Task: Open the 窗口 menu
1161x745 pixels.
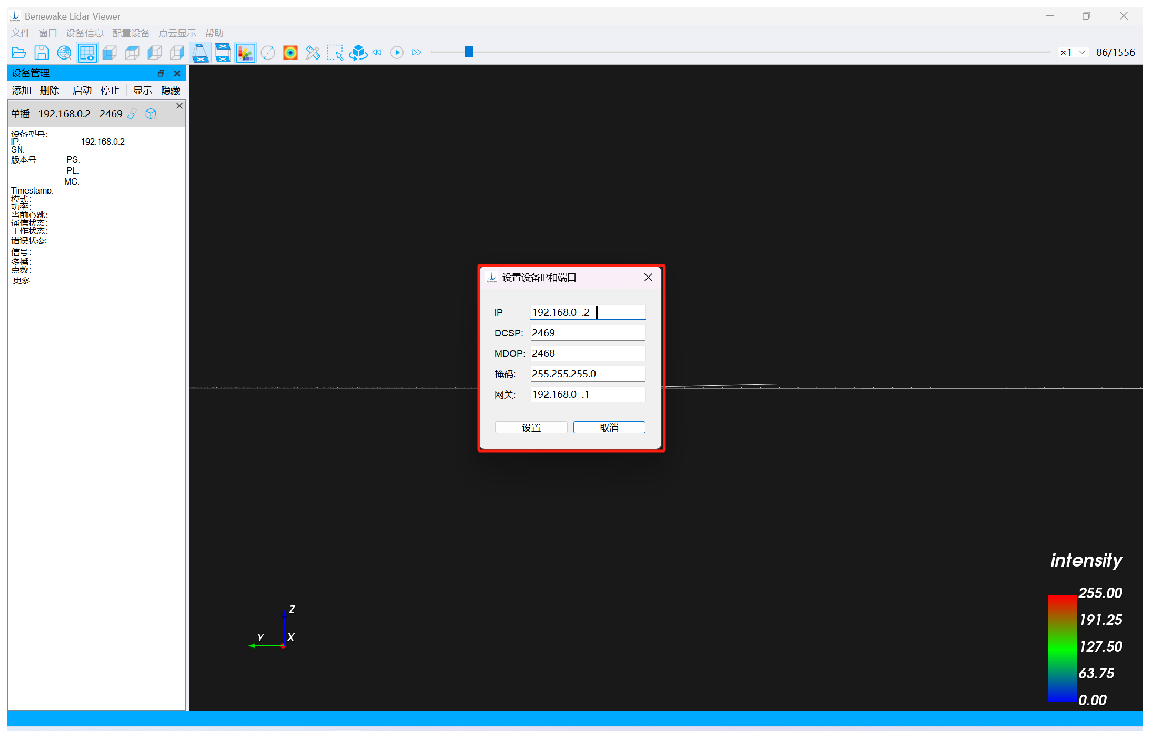Action: 47,33
